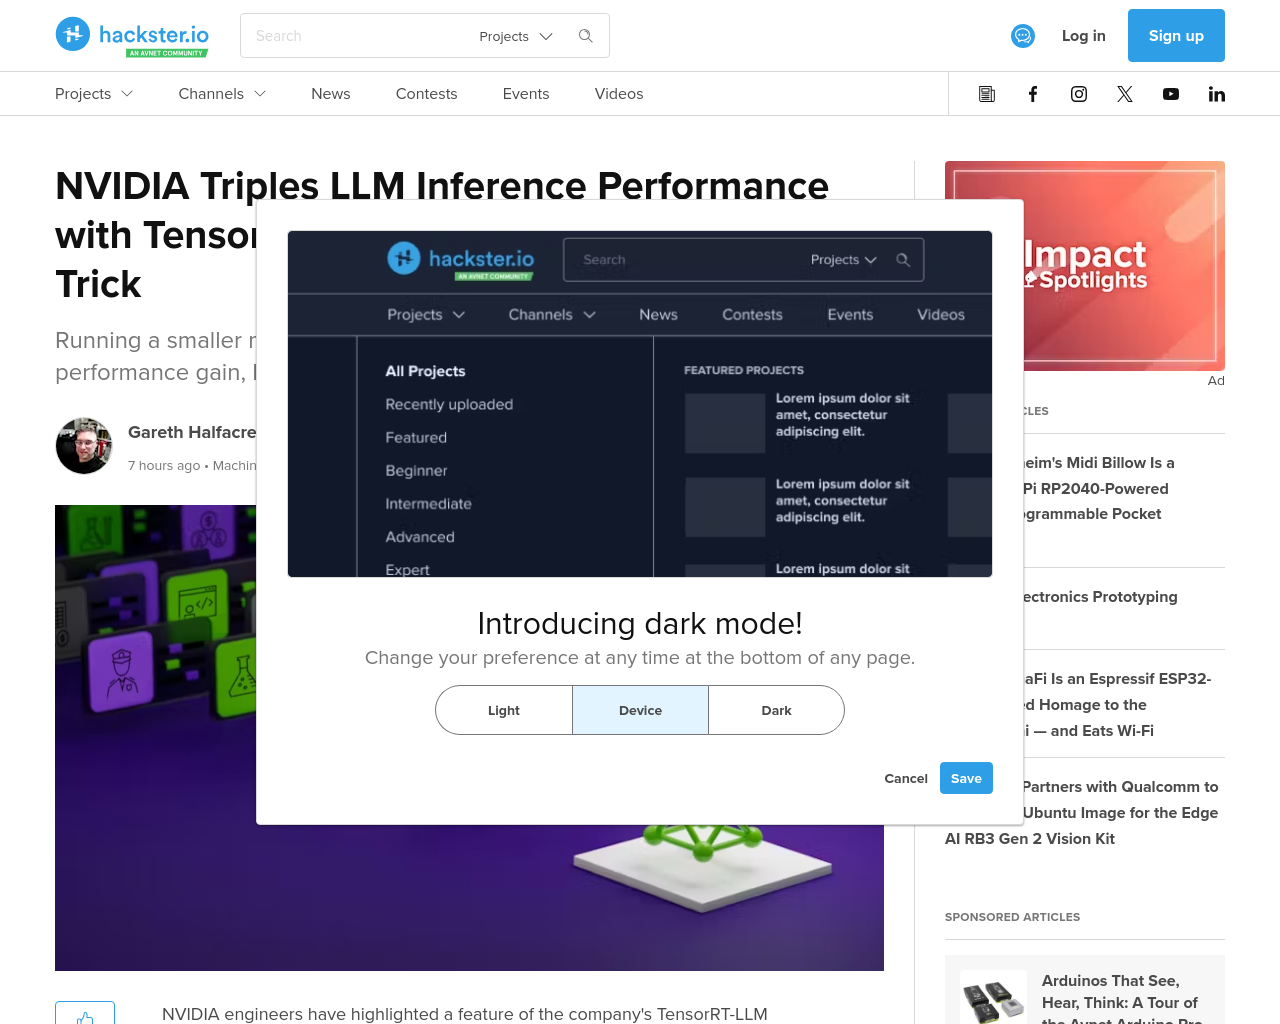
Task: Click Gareth Halfacree's avatar photo
Action: point(84,446)
